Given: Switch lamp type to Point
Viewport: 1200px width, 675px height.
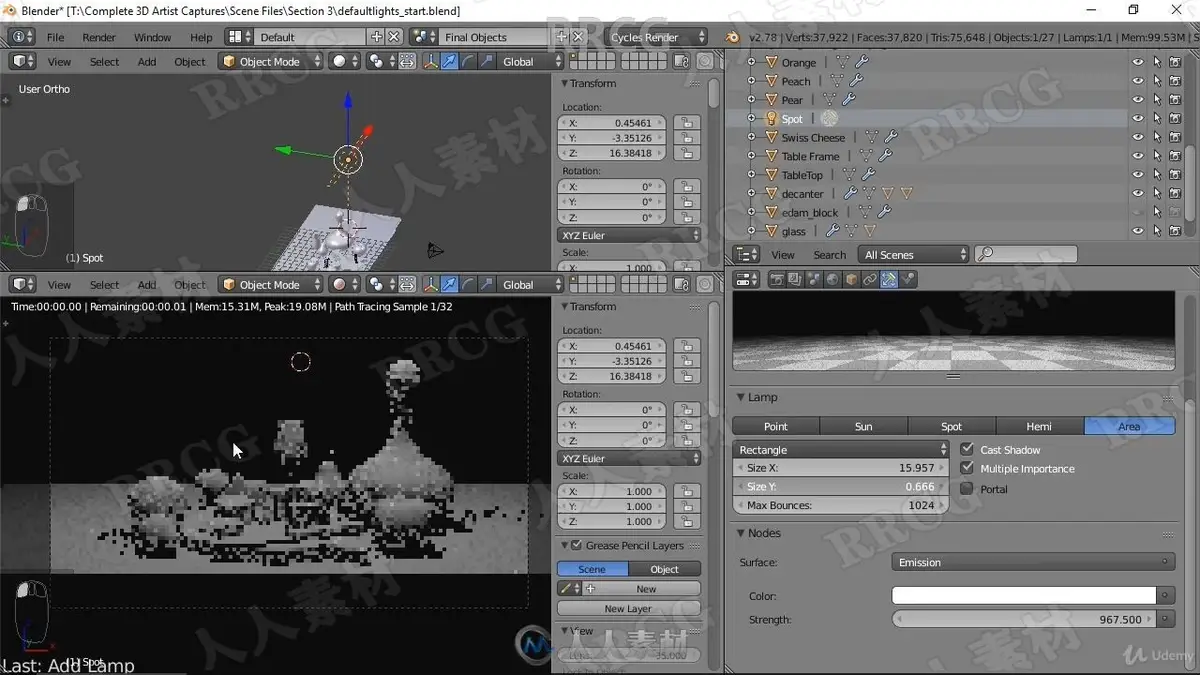Looking at the screenshot, I should click(x=776, y=426).
